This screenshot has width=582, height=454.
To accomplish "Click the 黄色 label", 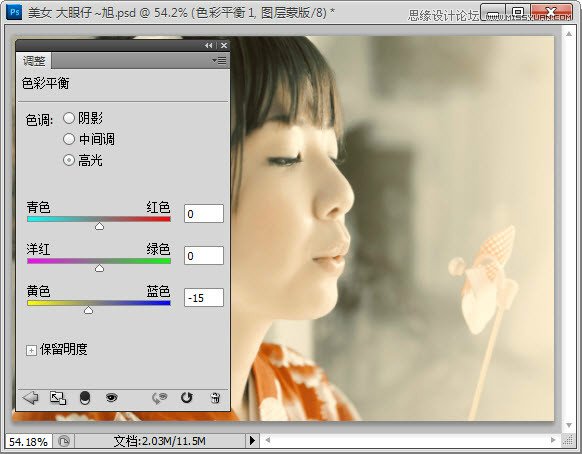I will [39, 291].
